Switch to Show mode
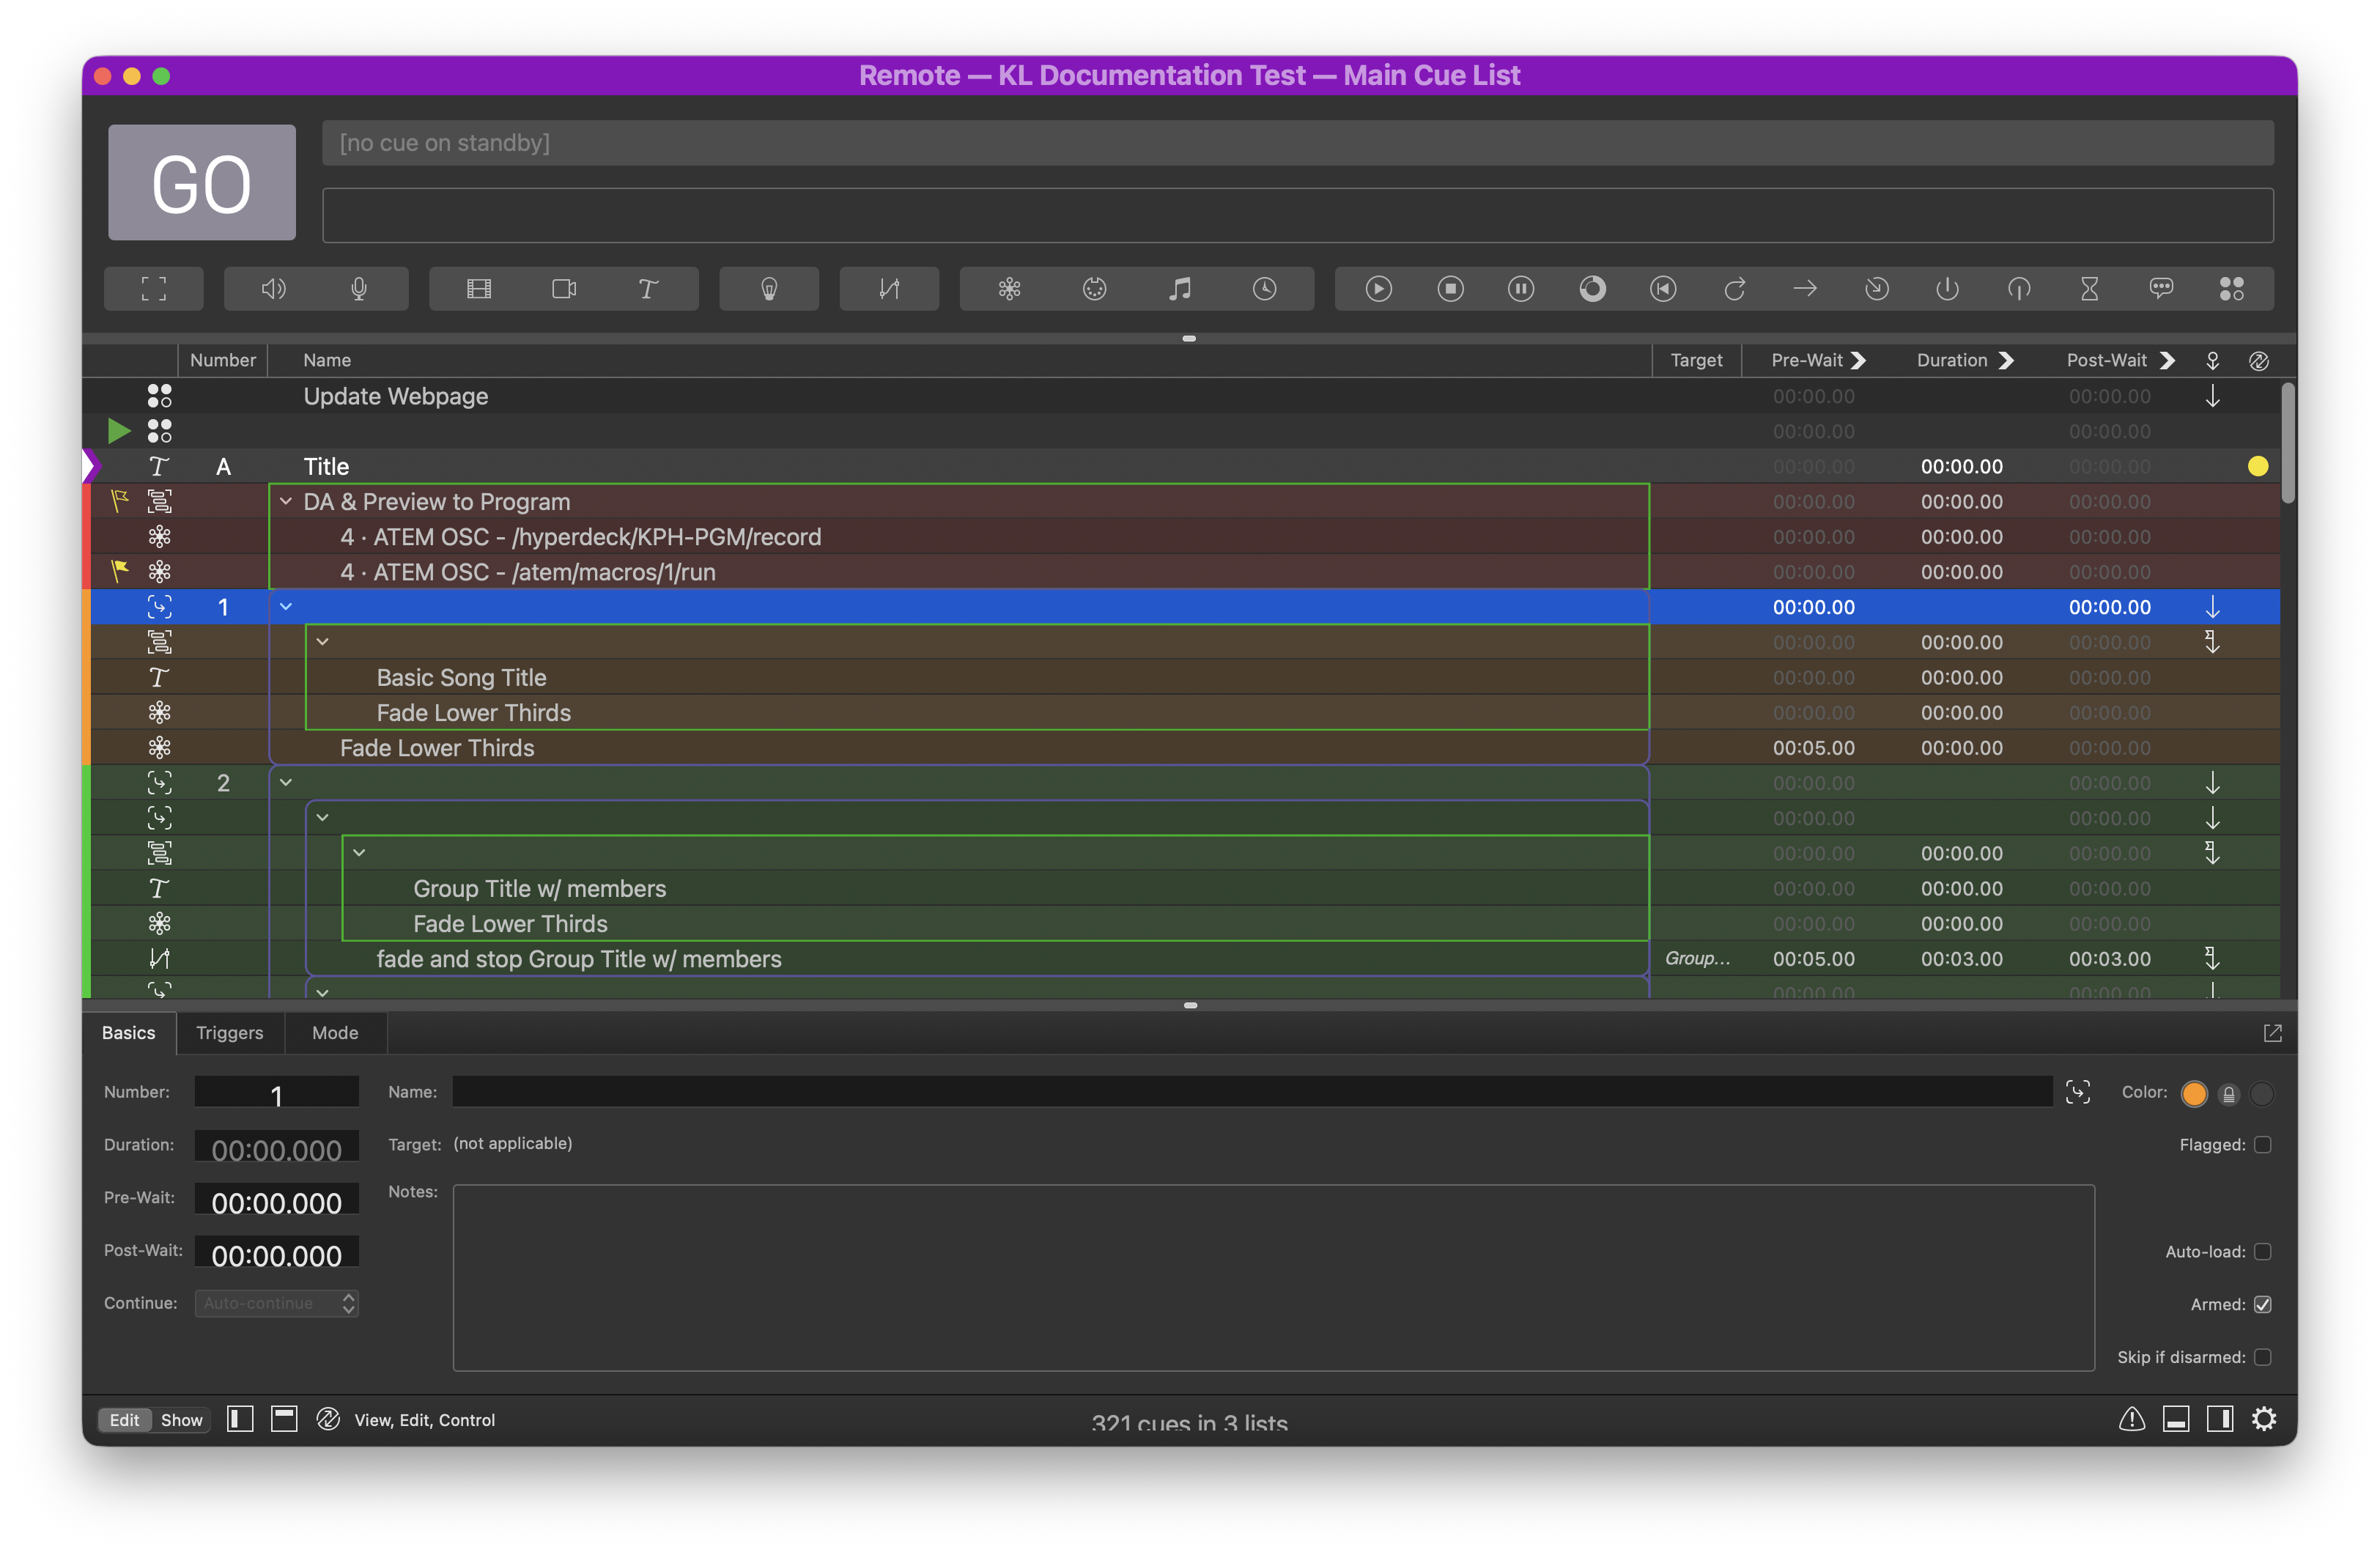Viewport: 2380px width, 1555px height. [x=181, y=1419]
